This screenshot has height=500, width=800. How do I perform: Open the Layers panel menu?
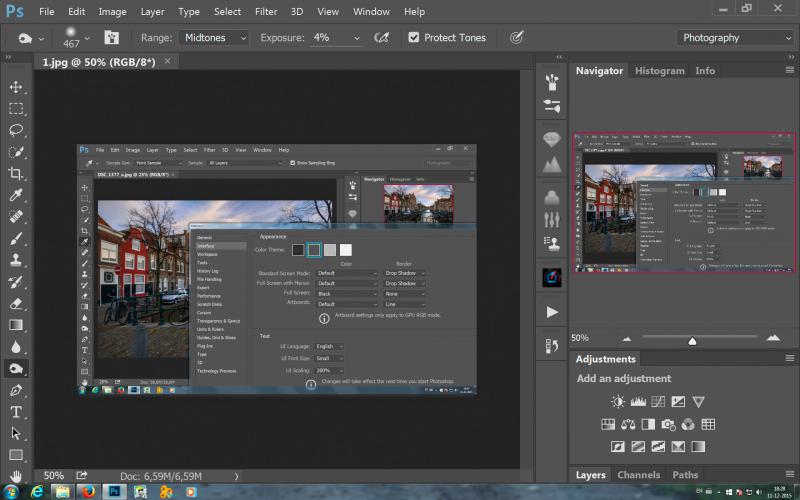pos(789,474)
